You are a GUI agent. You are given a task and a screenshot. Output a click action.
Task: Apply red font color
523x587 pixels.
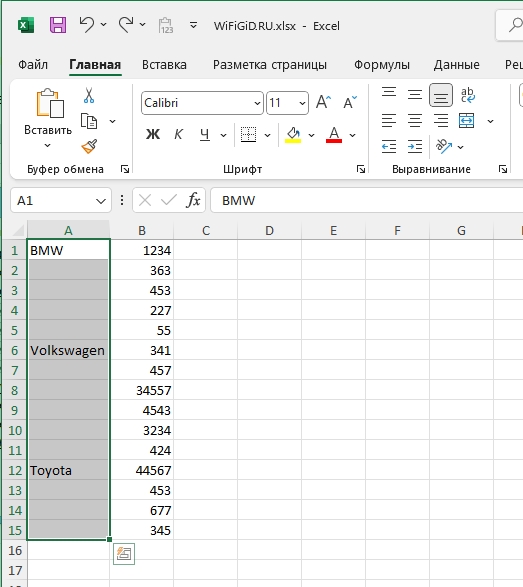[x=334, y=134]
